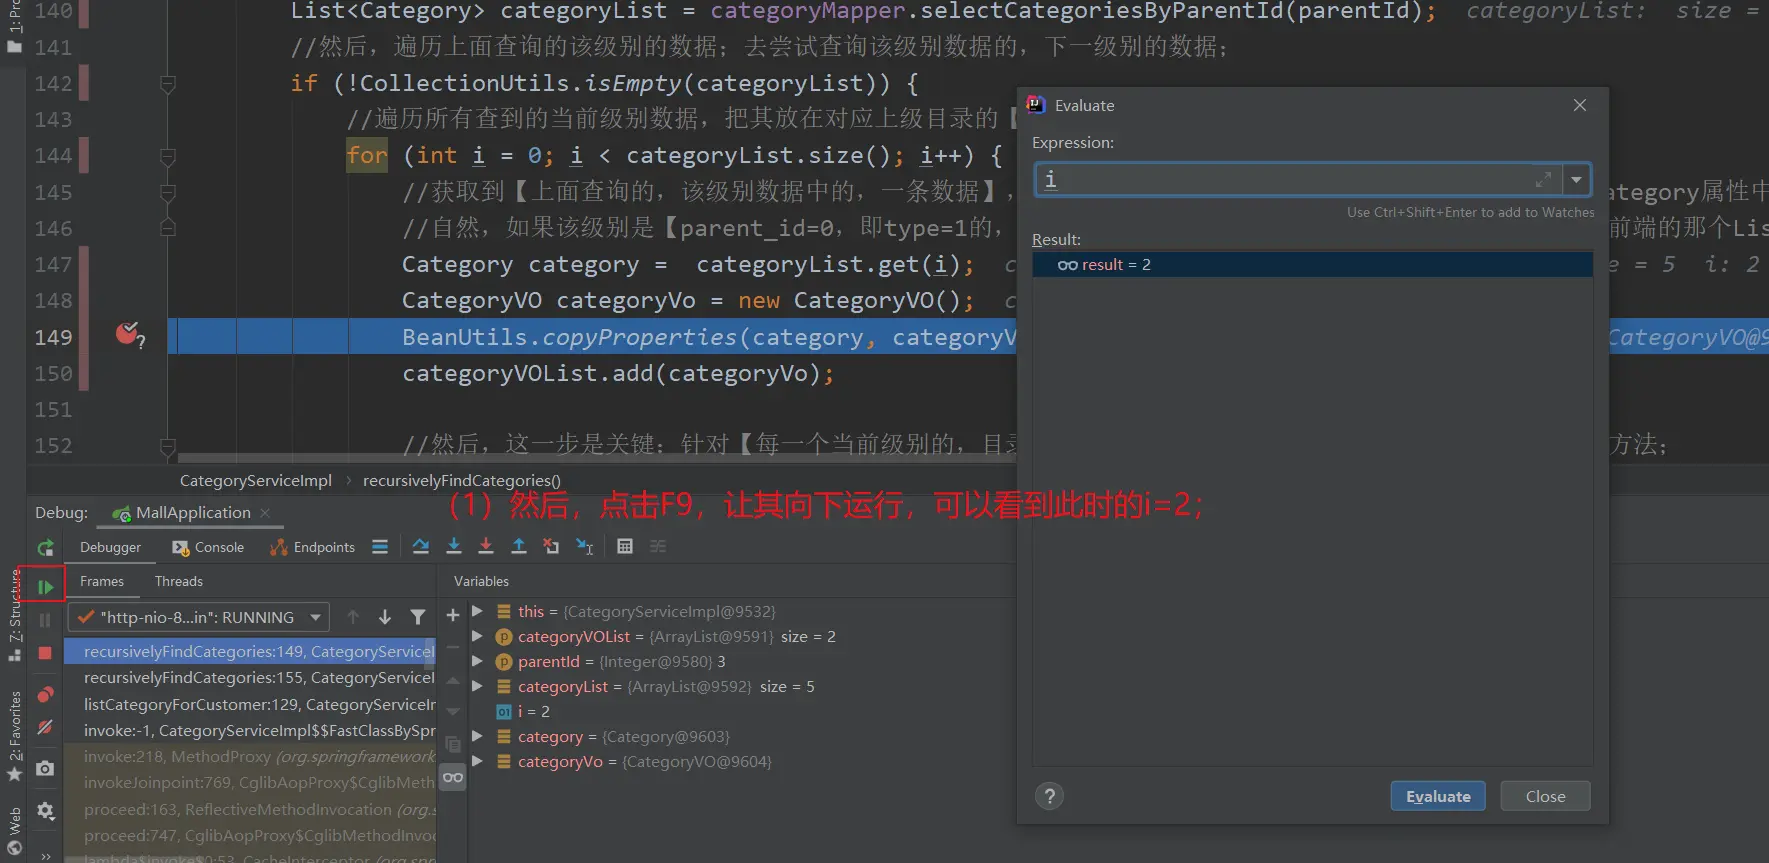
Task: Expand the categoryVOList variable
Action: [x=477, y=636]
